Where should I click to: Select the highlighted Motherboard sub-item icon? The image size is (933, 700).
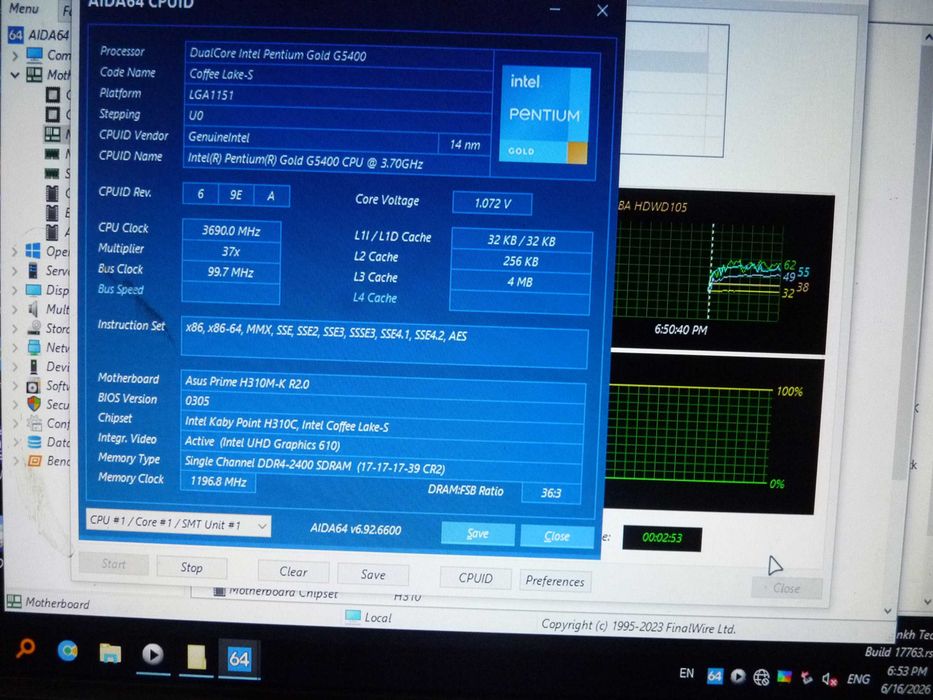(x=52, y=133)
